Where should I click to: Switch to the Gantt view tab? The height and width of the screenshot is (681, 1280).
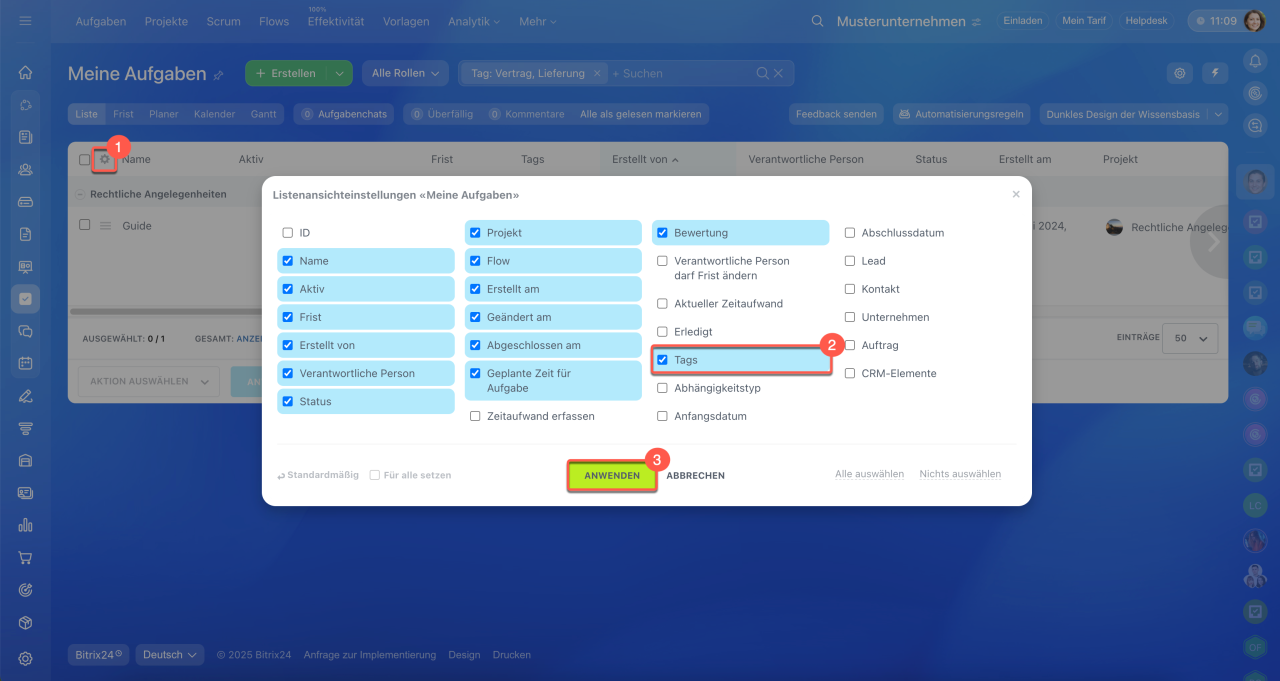(264, 114)
